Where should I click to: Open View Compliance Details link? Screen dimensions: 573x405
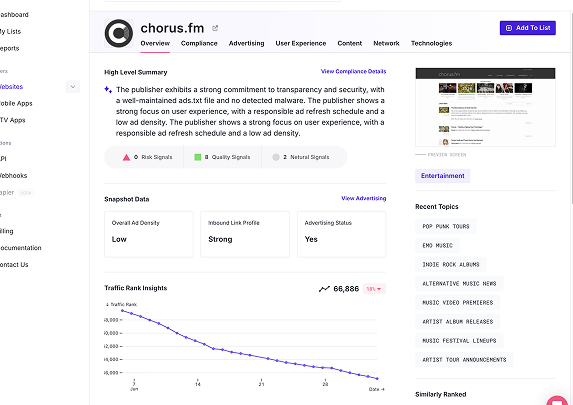click(x=353, y=71)
